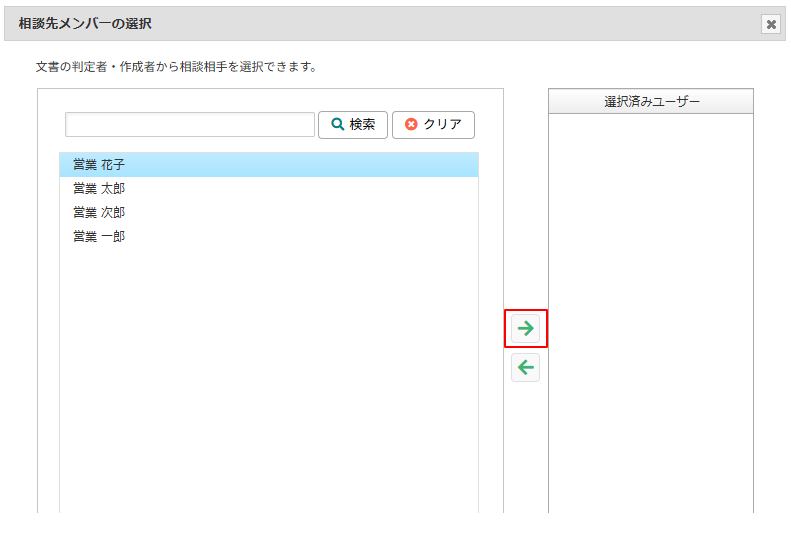Select 営業 太郎 in the user list
Image resolution: width=791 pixels, height=534 pixels.
tap(99, 189)
